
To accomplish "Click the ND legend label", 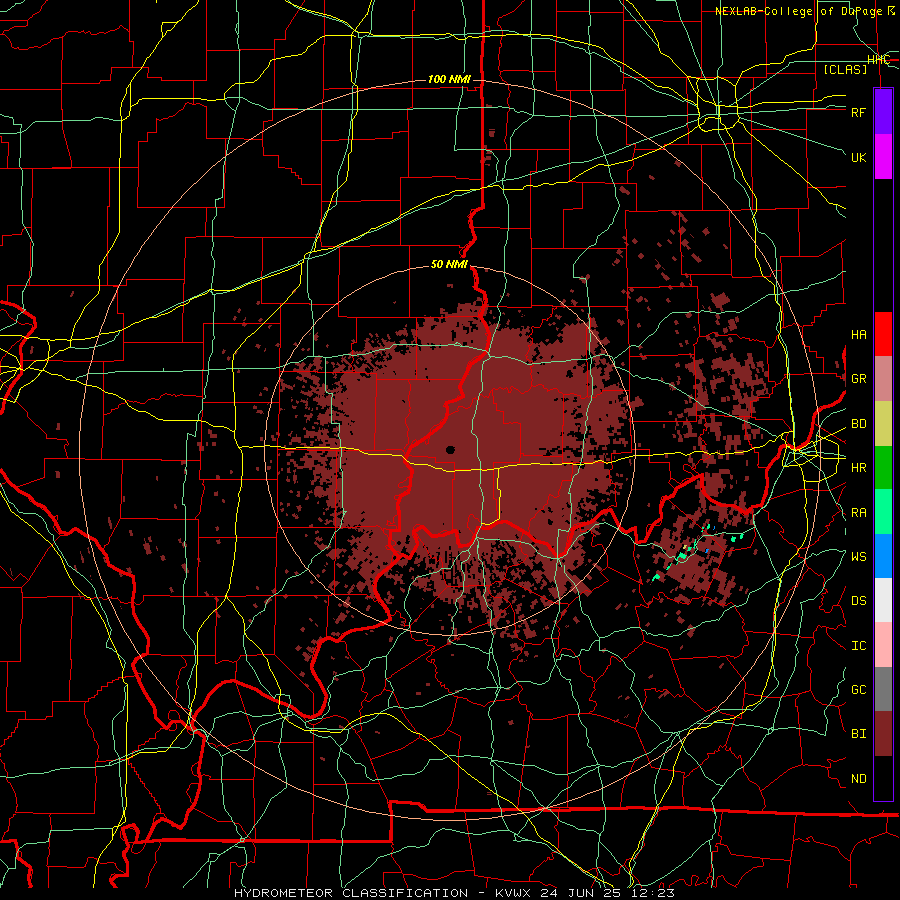I will pyautogui.click(x=858, y=779).
